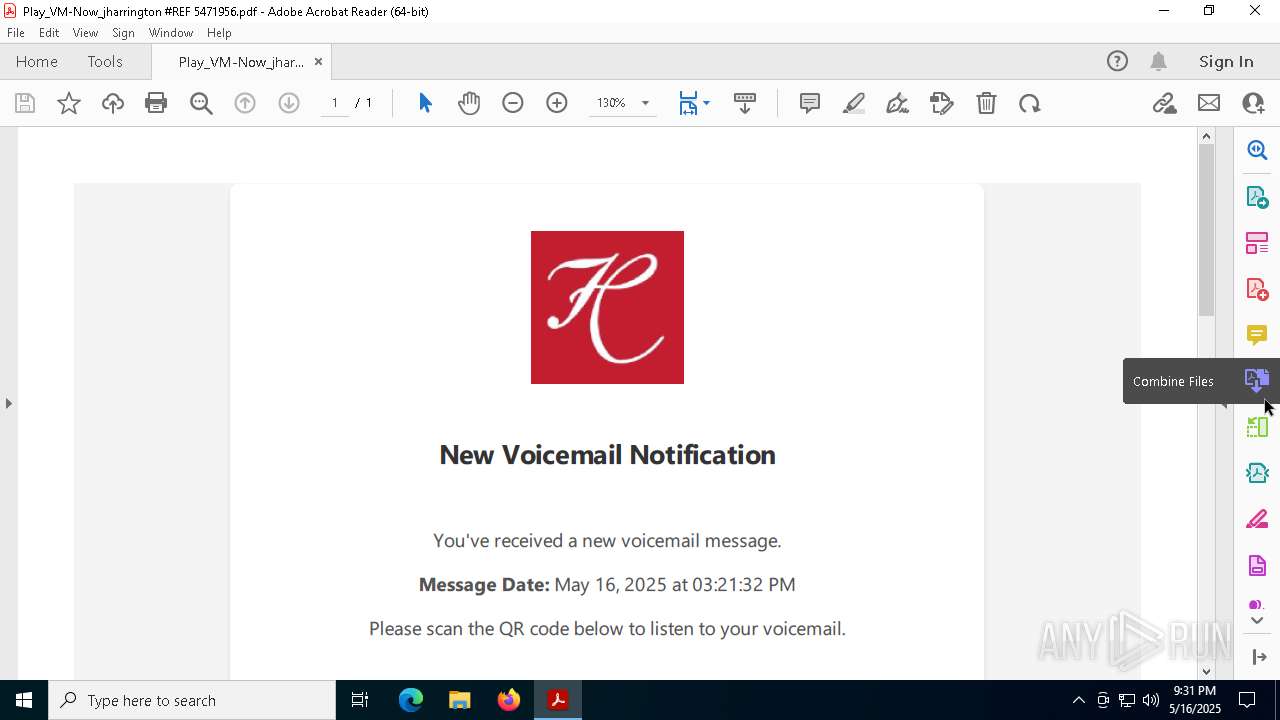Open the View menu
Image resolution: width=1280 pixels, height=720 pixels.
[x=86, y=33]
